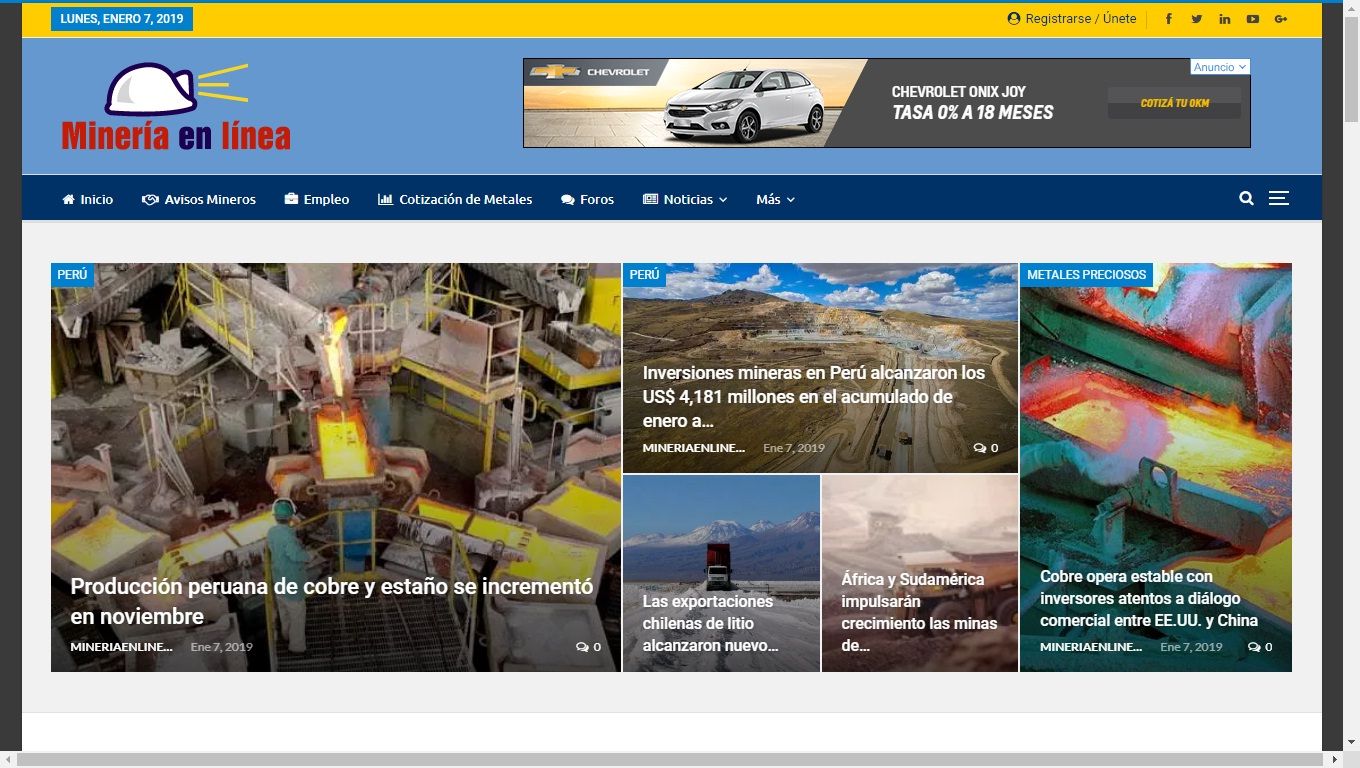Click the Minería en línea logo
The image size is (1360, 768).
point(176,108)
